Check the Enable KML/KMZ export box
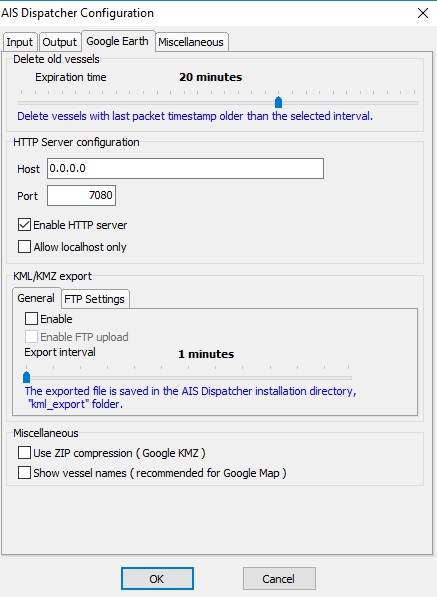The image size is (437, 597). (31, 319)
